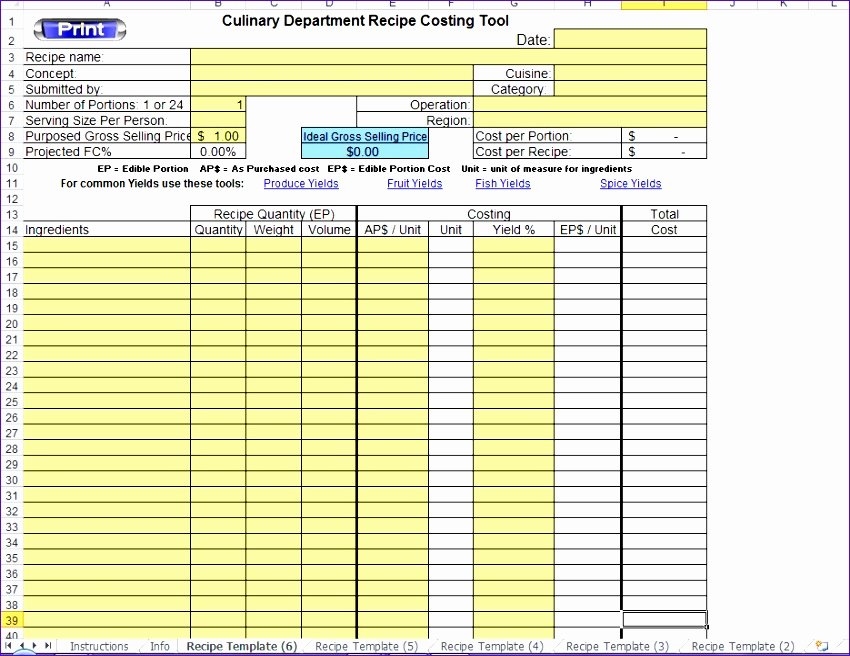Viewport: 850px width, 656px height.
Task: Click the Submitted by input cell
Action: pos(332,89)
